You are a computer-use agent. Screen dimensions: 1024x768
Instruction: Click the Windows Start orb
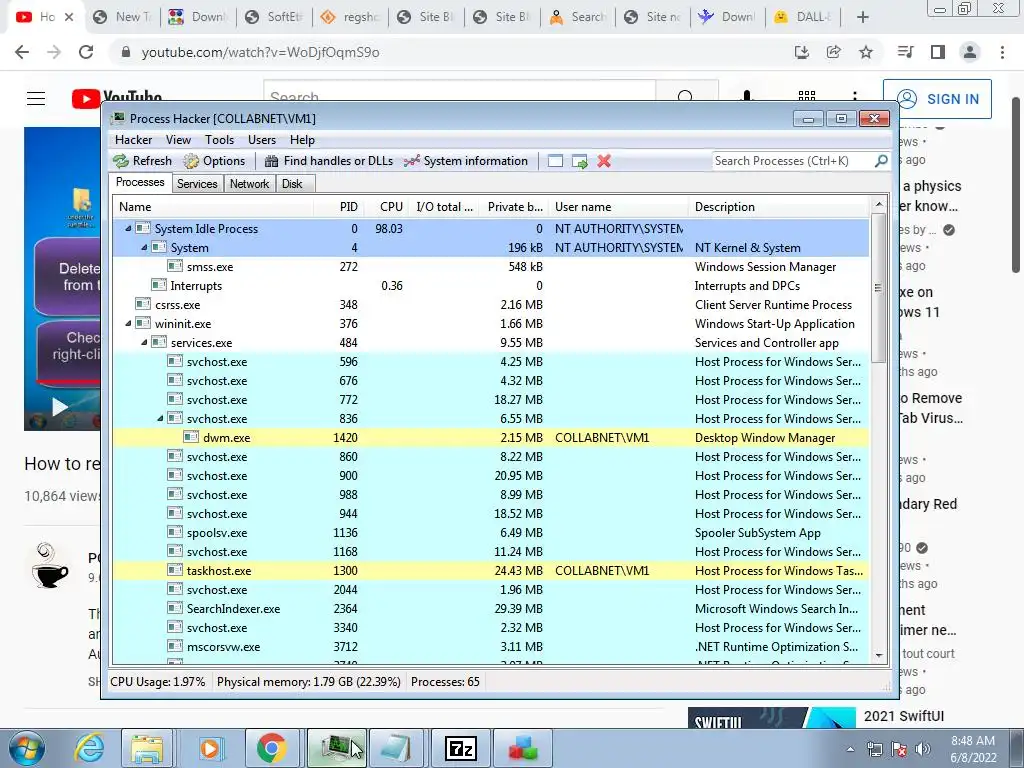[x=26, y=748]
